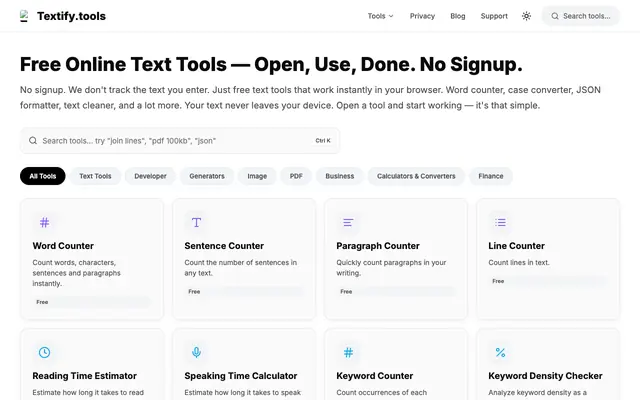Click 'Quickly count paragraphs in your writing.' text
Viewport: 640px width, 400px height.
click(391, 268)
